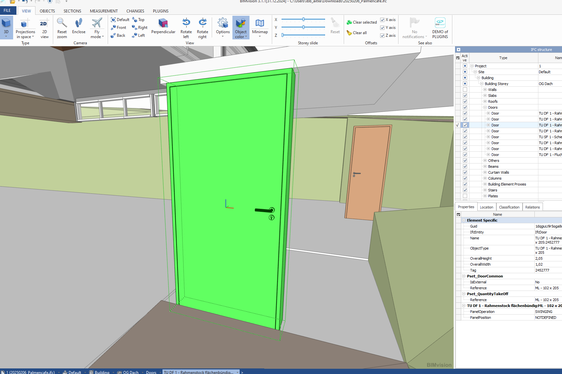Image resolution: width=562 pixels, height=374 pixels.
Task: Open the Relations properties tab
Action: pyautogui.click(x=532, y=207)
